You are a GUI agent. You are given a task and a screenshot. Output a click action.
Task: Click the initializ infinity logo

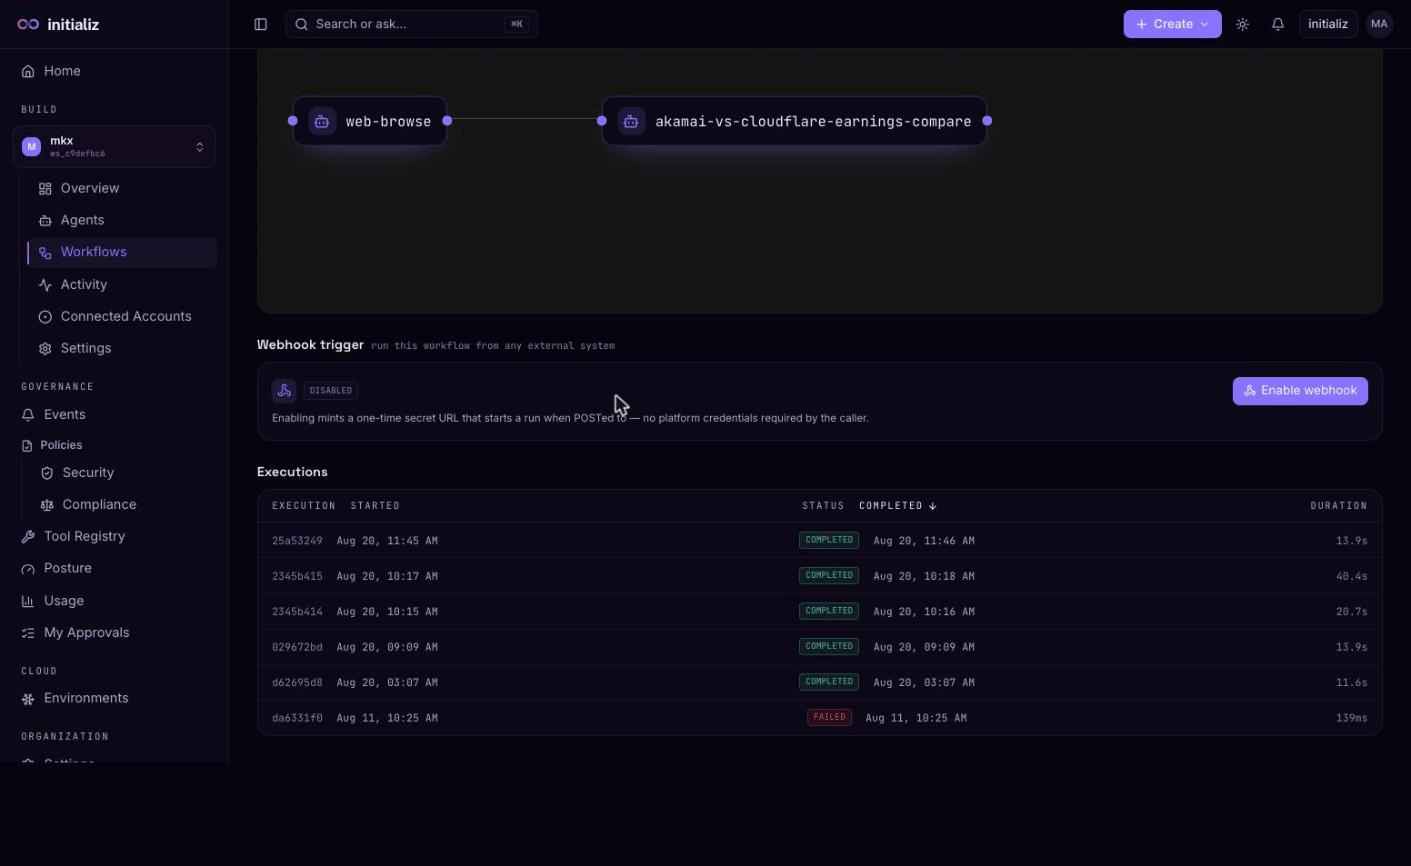28,24
